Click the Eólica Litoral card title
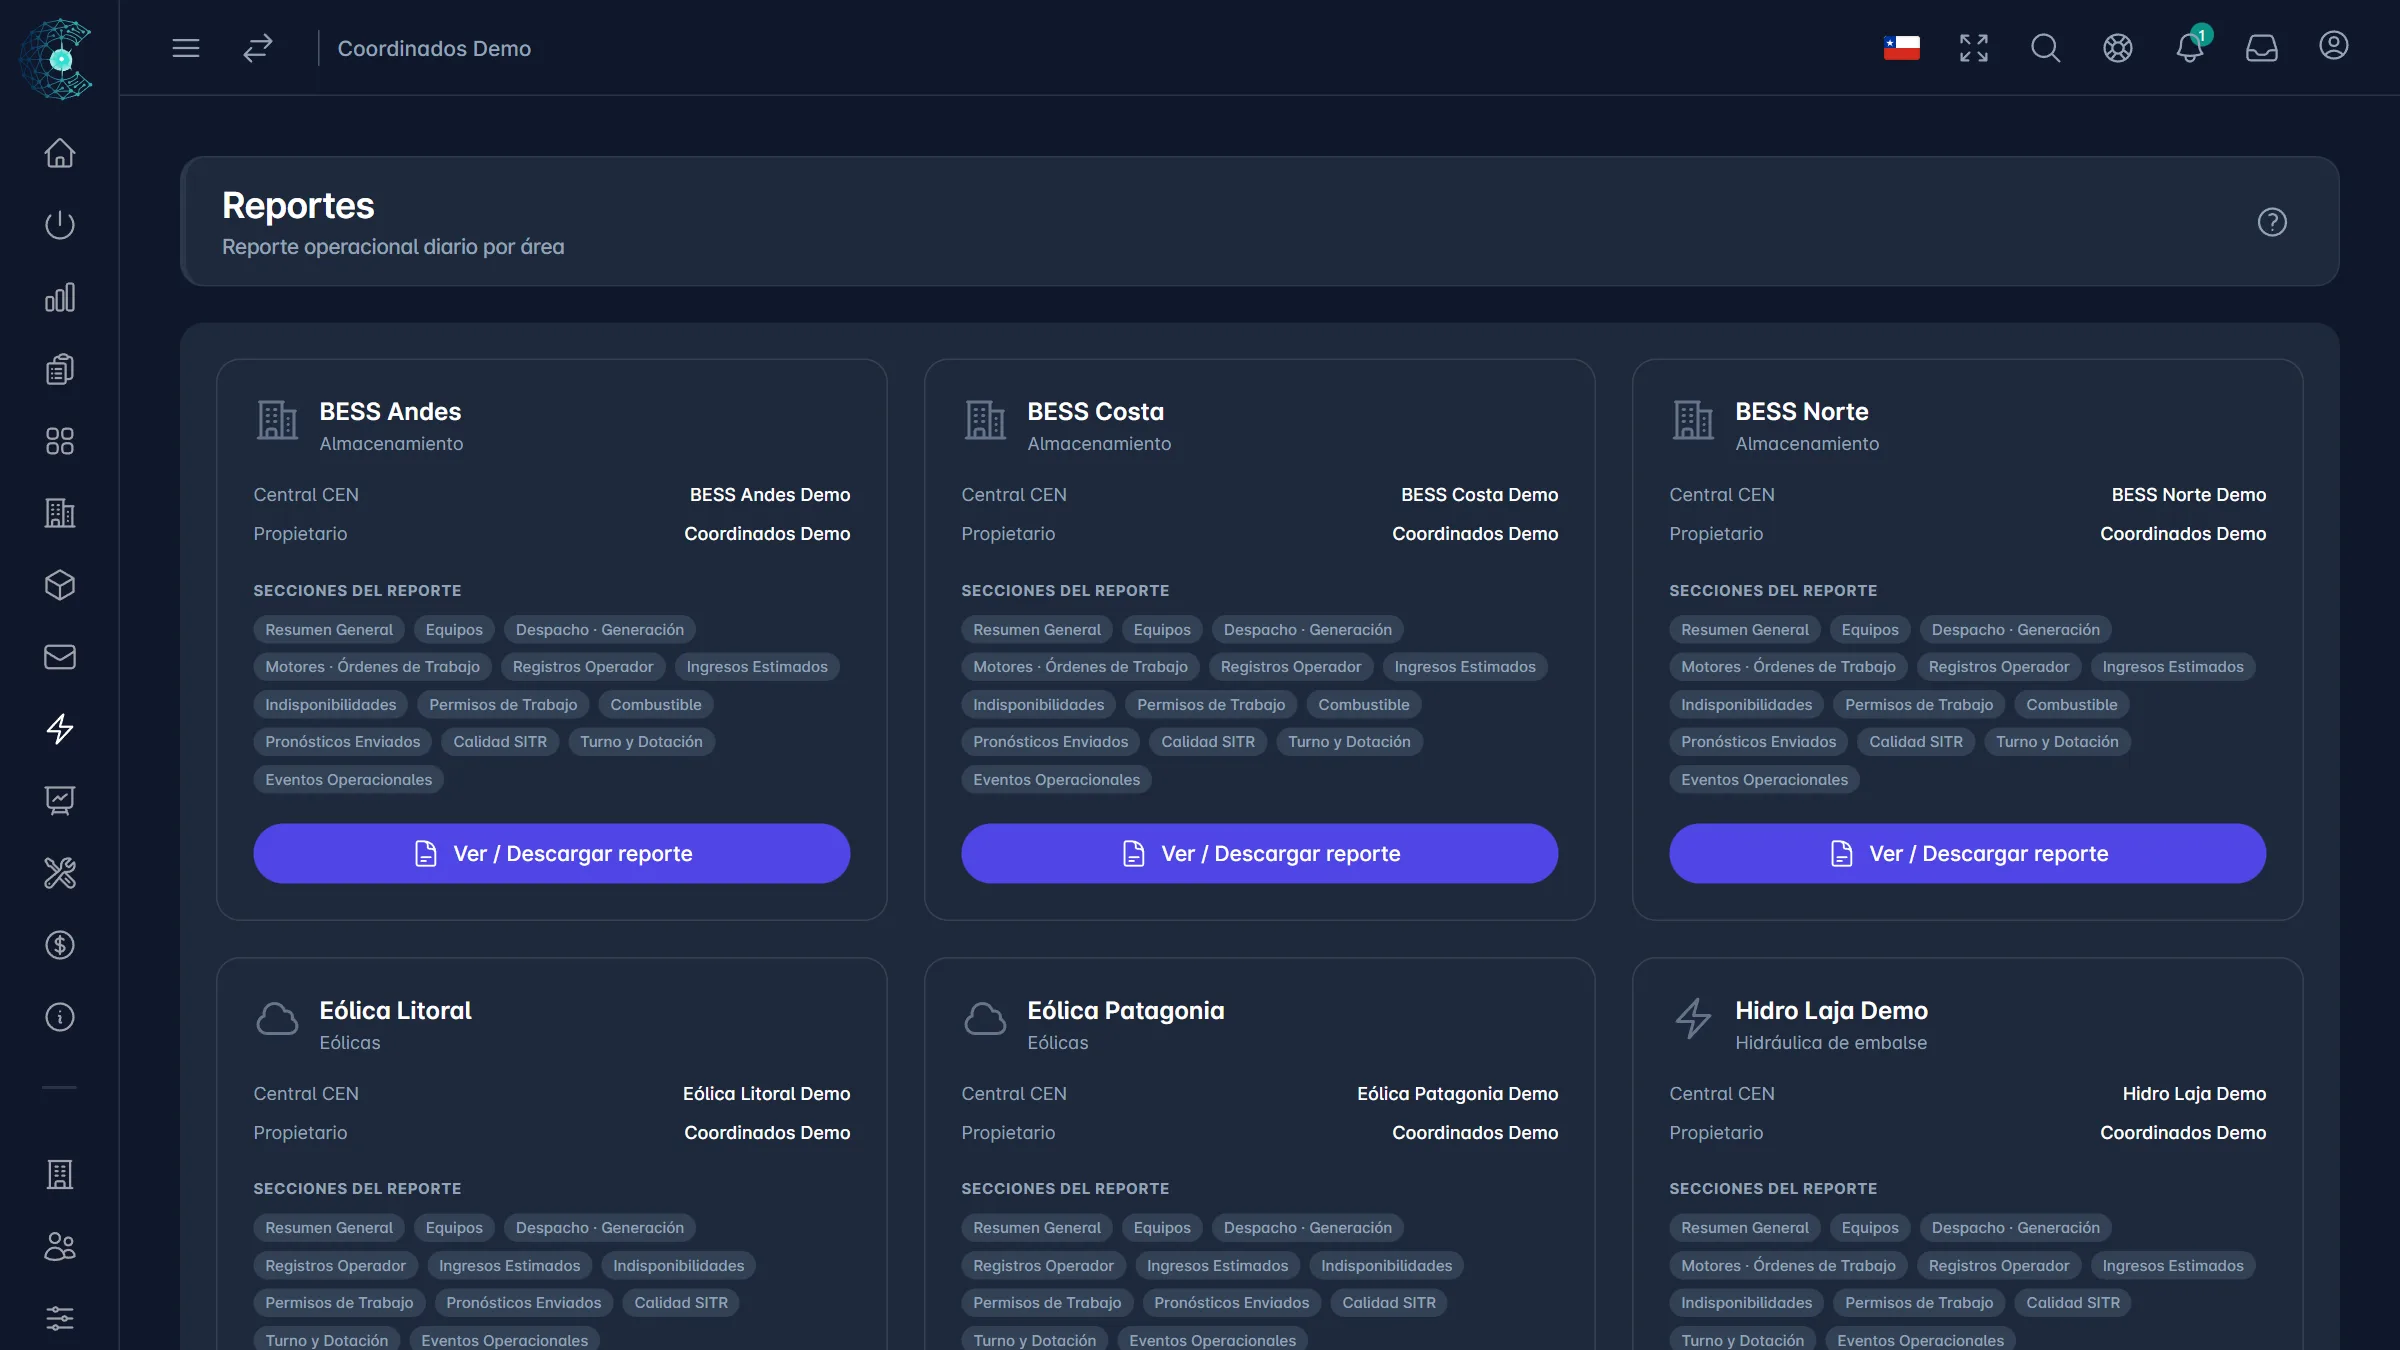The height and width of the screenshot is (1350, 2400). click(x=396, y=1010)
